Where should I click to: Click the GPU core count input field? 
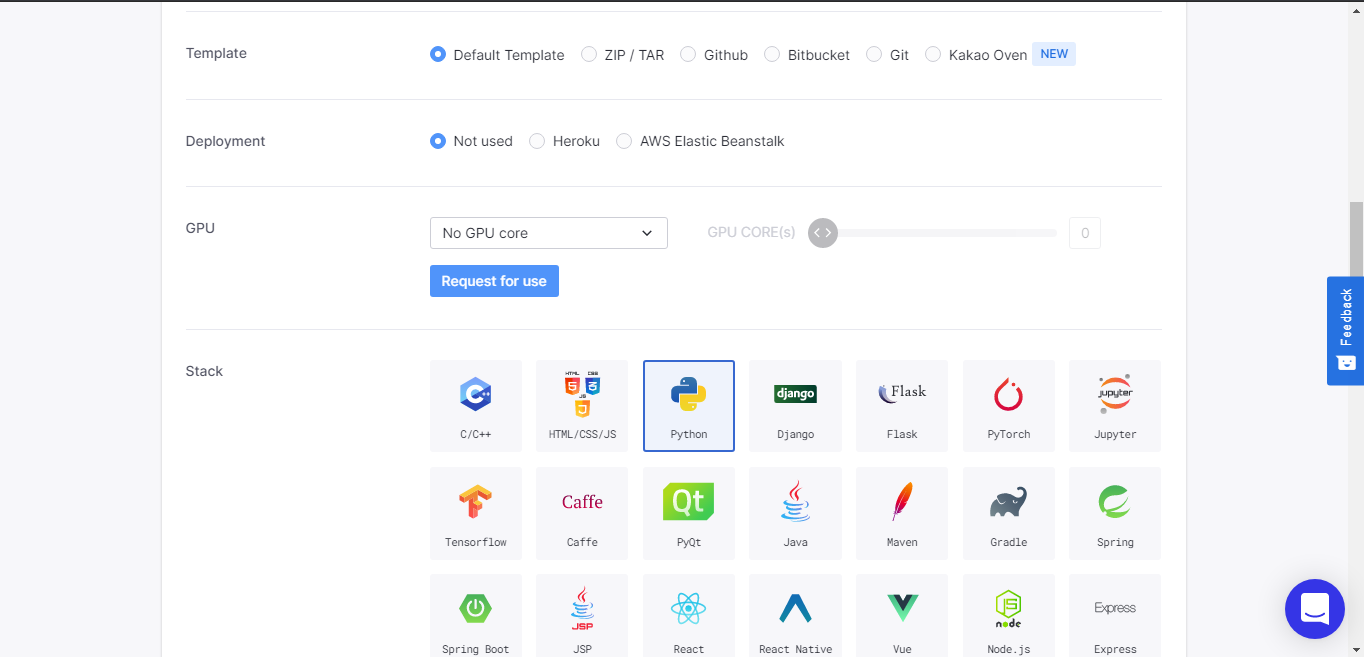click(x=1084, y=233)
